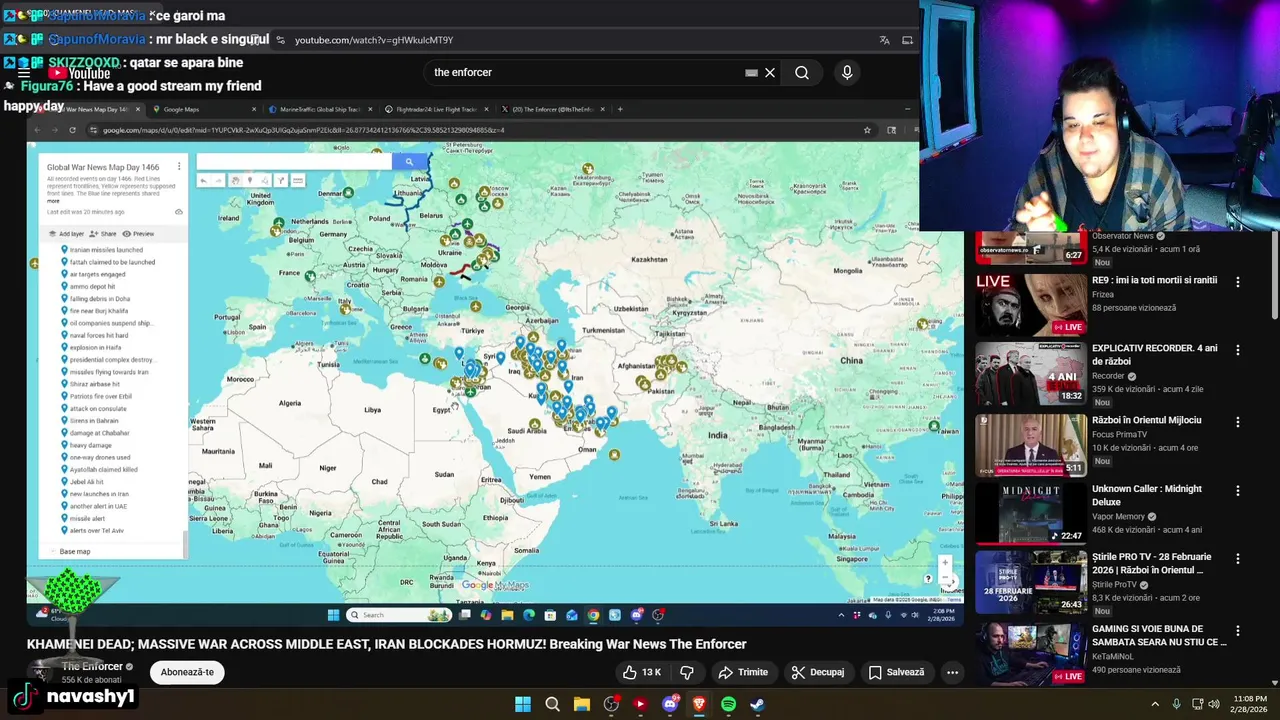The height and width of the screenshot is (720, 1280).
Task: Open File Explorer from taskbar
Action: 582,704
